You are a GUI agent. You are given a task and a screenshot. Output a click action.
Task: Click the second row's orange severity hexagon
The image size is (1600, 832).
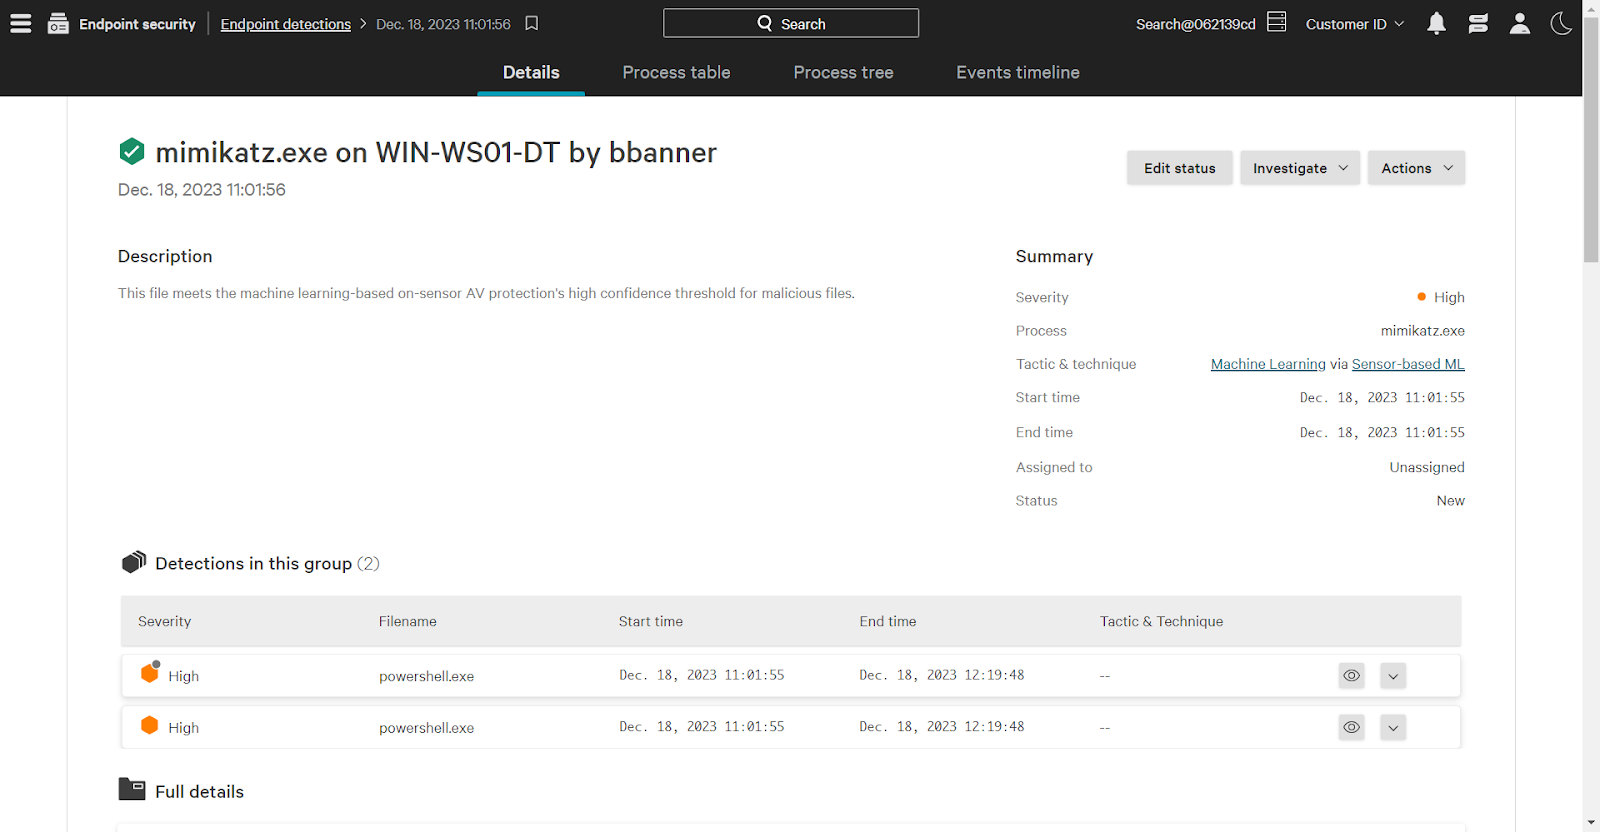(x=149, y=725)
